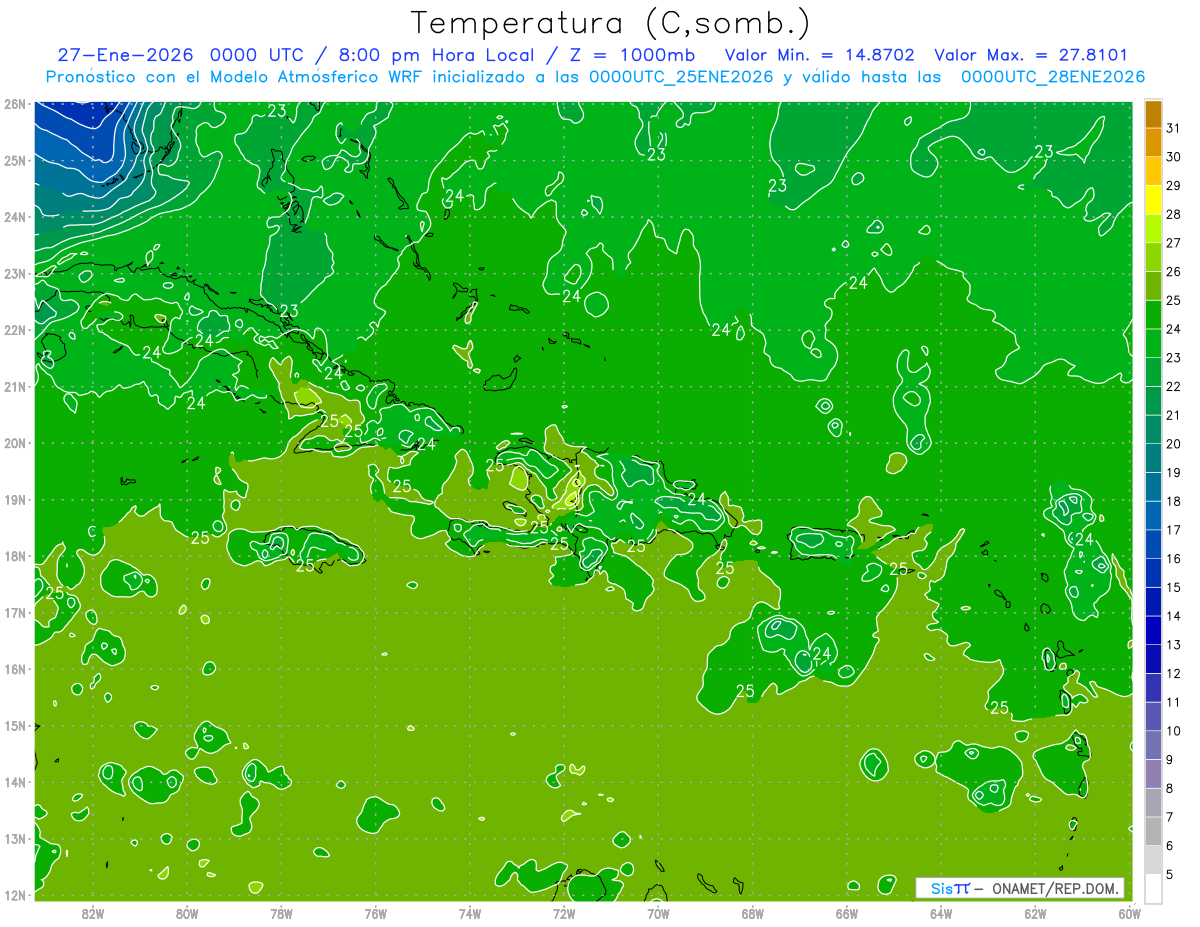
Task: Click the '66W' longitude axis label
Action: click(847, 913)
